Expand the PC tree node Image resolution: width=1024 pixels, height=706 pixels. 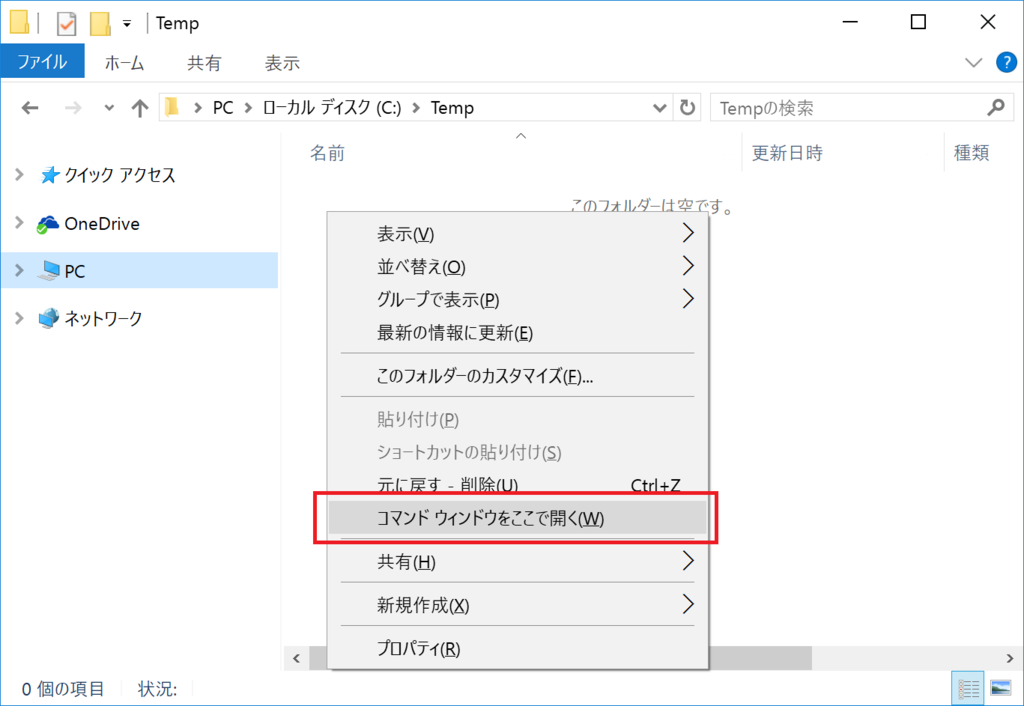(x=19, y=270)
